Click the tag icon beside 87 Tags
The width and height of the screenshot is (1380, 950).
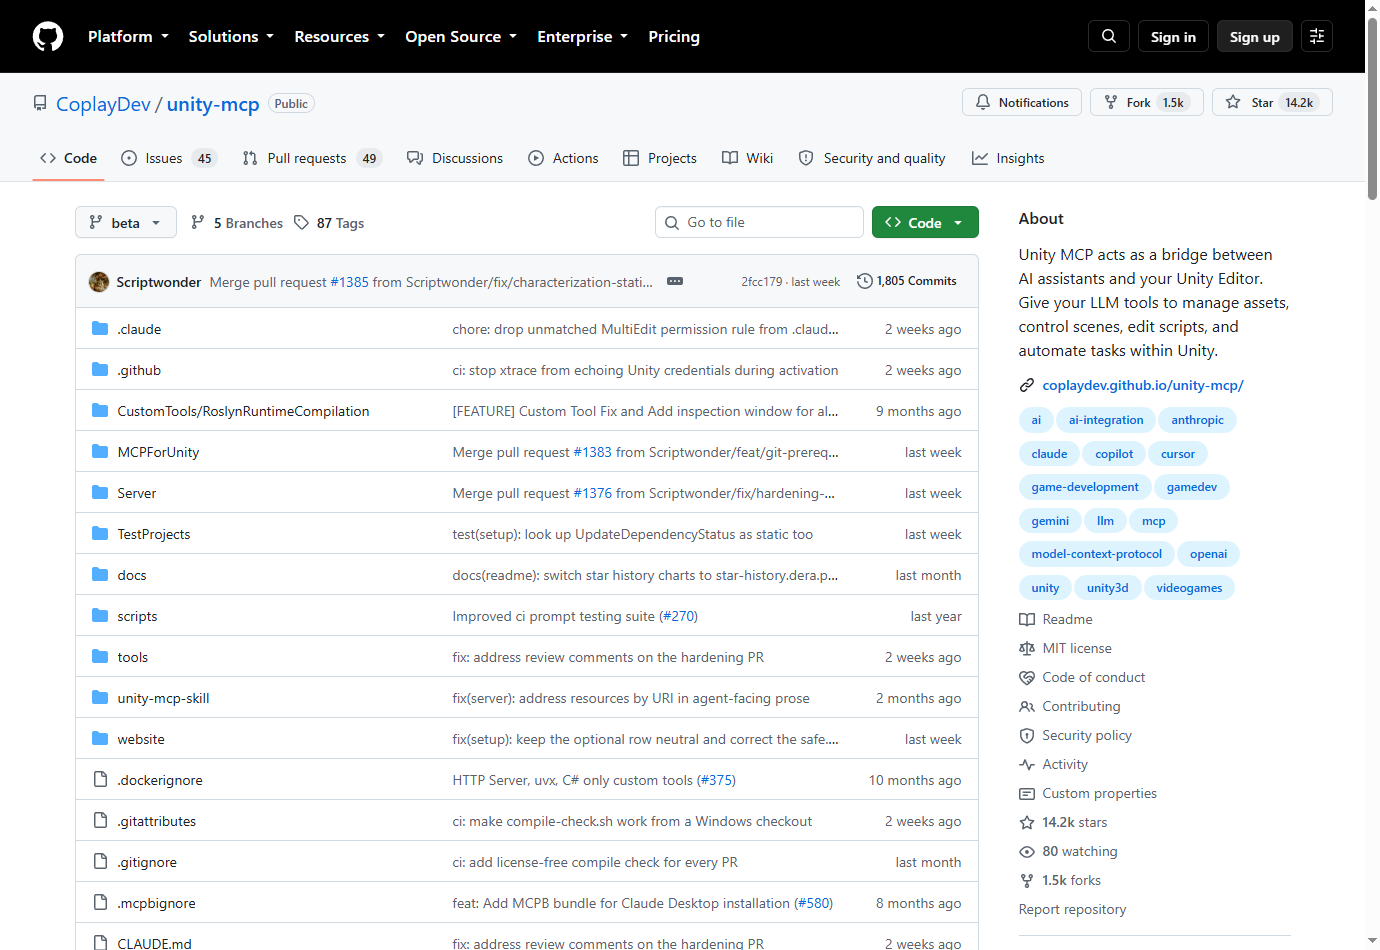coord(301,223)
